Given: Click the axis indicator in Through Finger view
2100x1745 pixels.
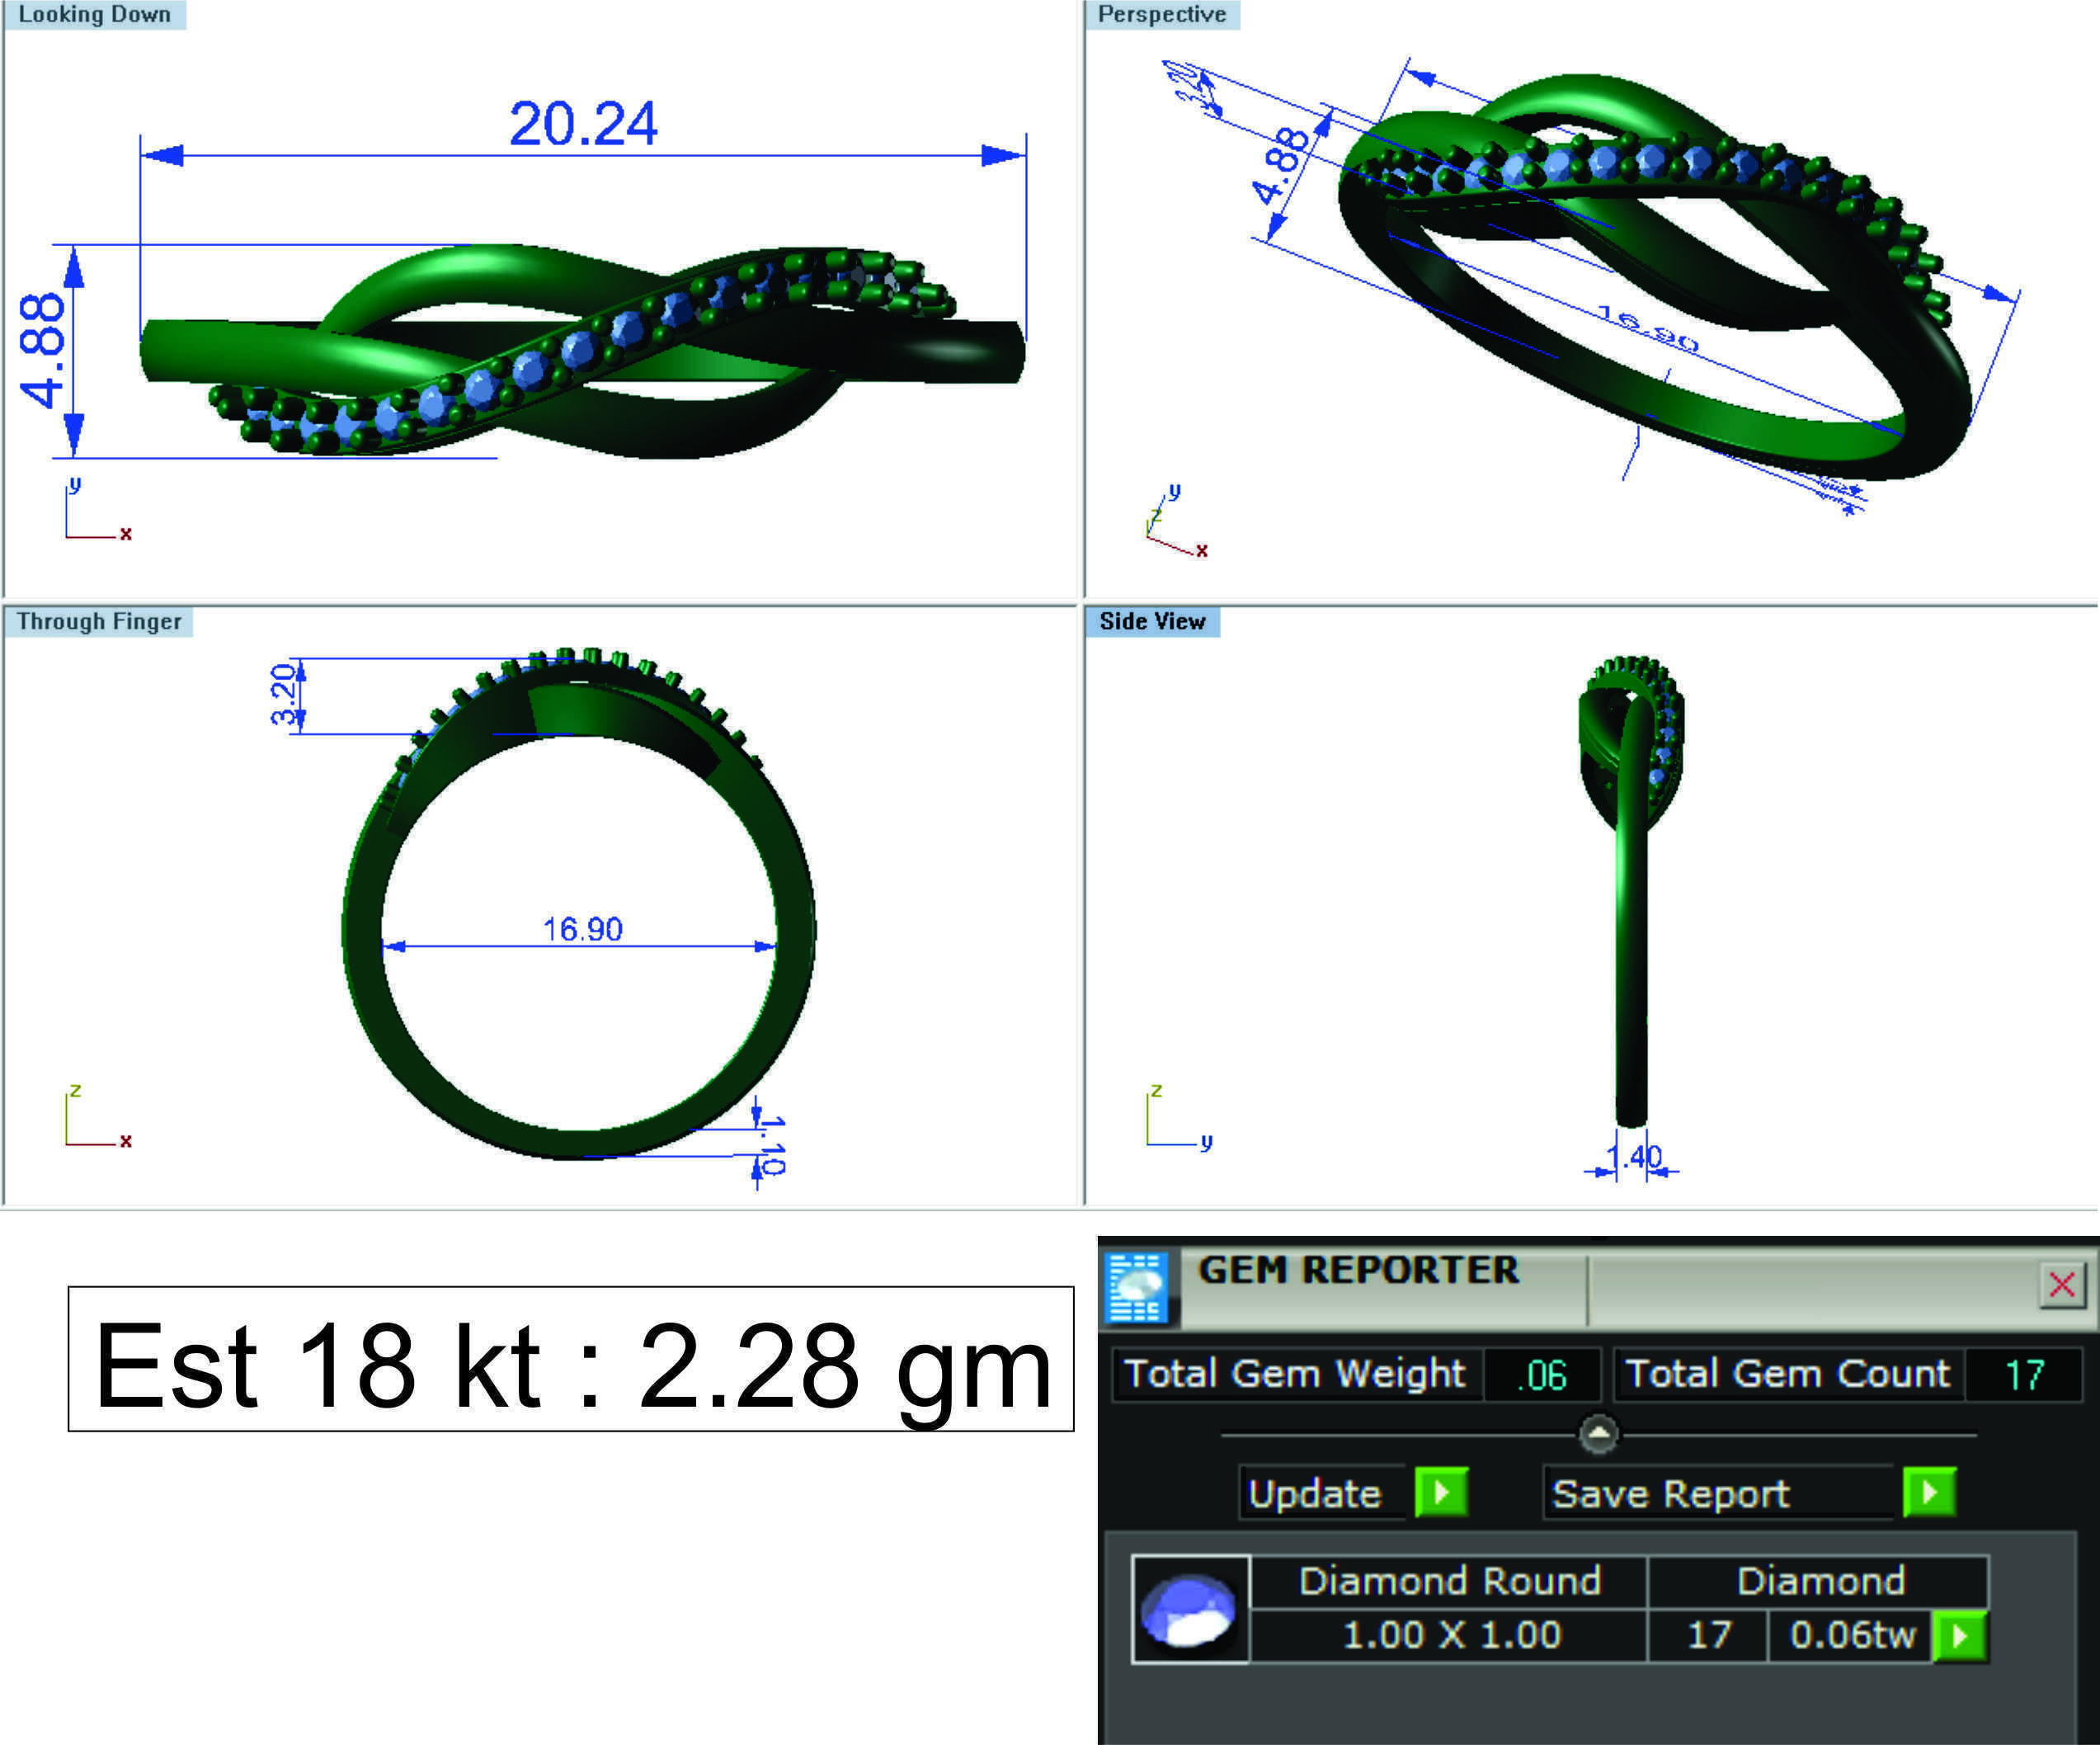Looking at the screenshot, I should [98, 1117].
